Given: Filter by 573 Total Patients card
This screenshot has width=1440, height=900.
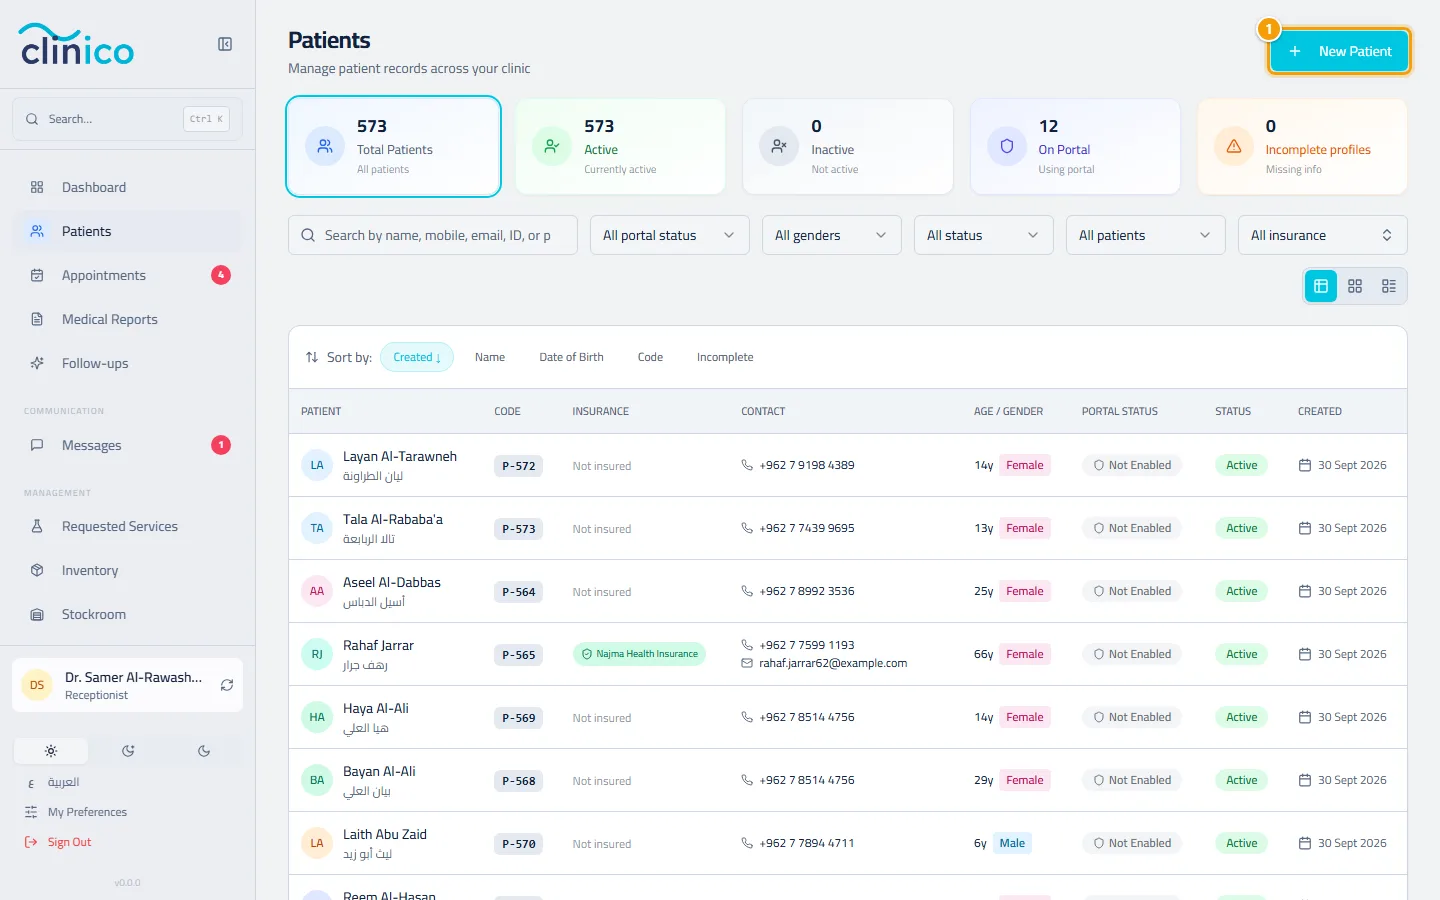Looking at the screenshot, I should tap(394, 146).
